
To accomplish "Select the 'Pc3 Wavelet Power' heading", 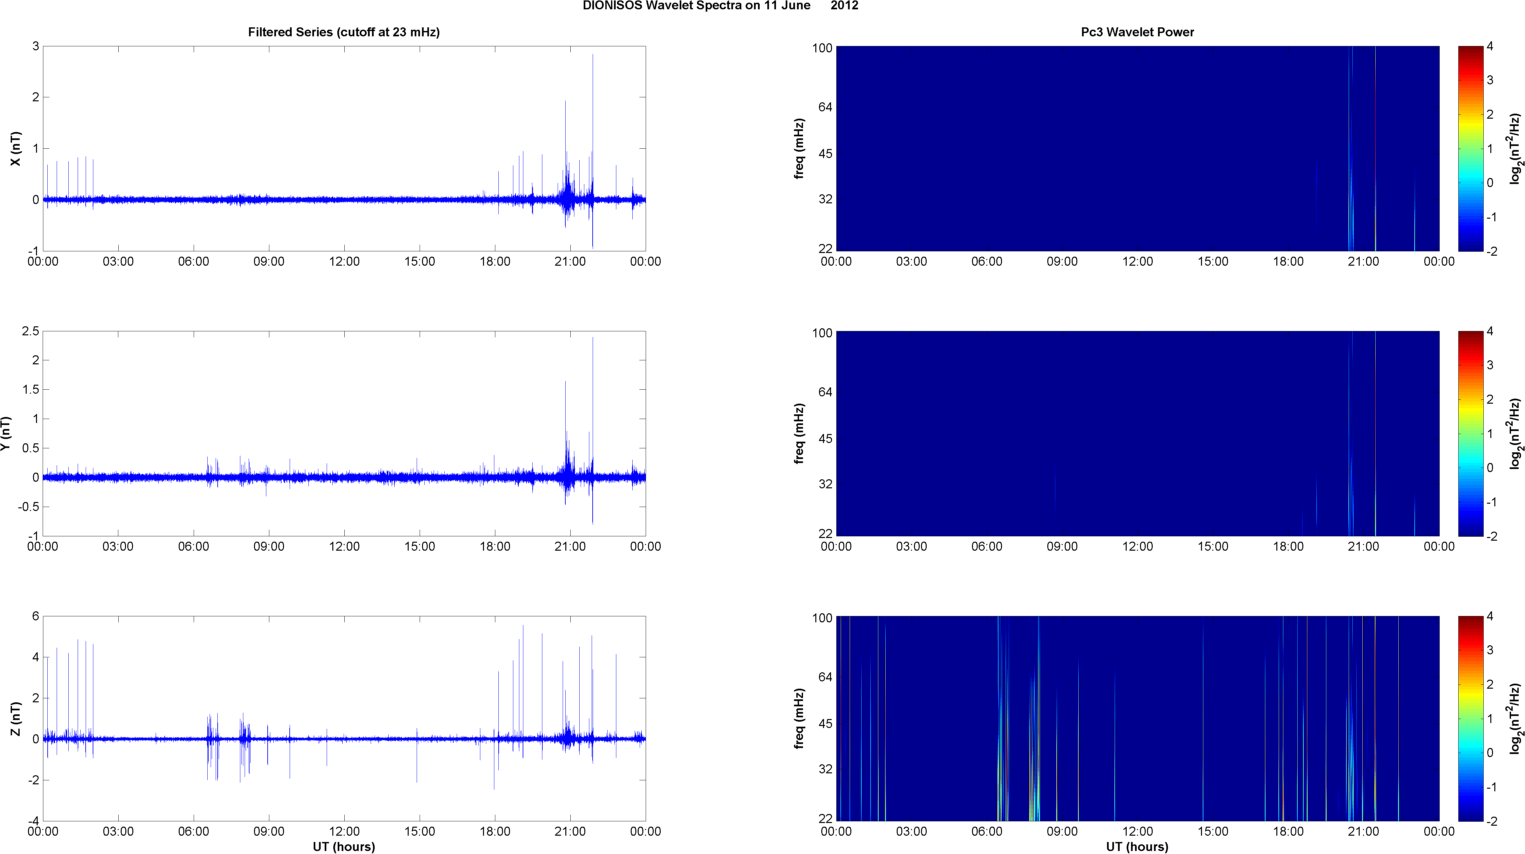I will pyautogui.click(x=1137, y=32).
